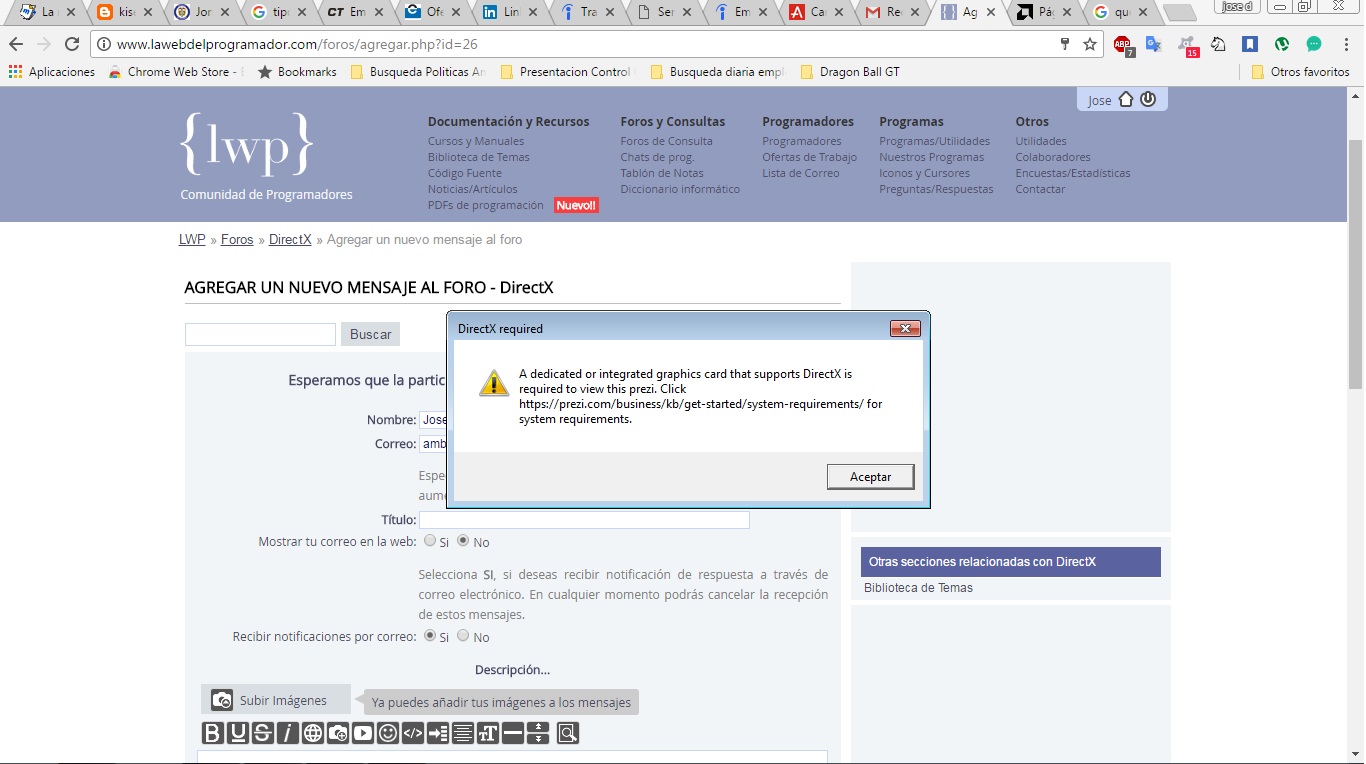The width and height of the screenshot is (1366, 764).
Task: Select 'Si' for Mostrar tu correo
Action: 430,541
